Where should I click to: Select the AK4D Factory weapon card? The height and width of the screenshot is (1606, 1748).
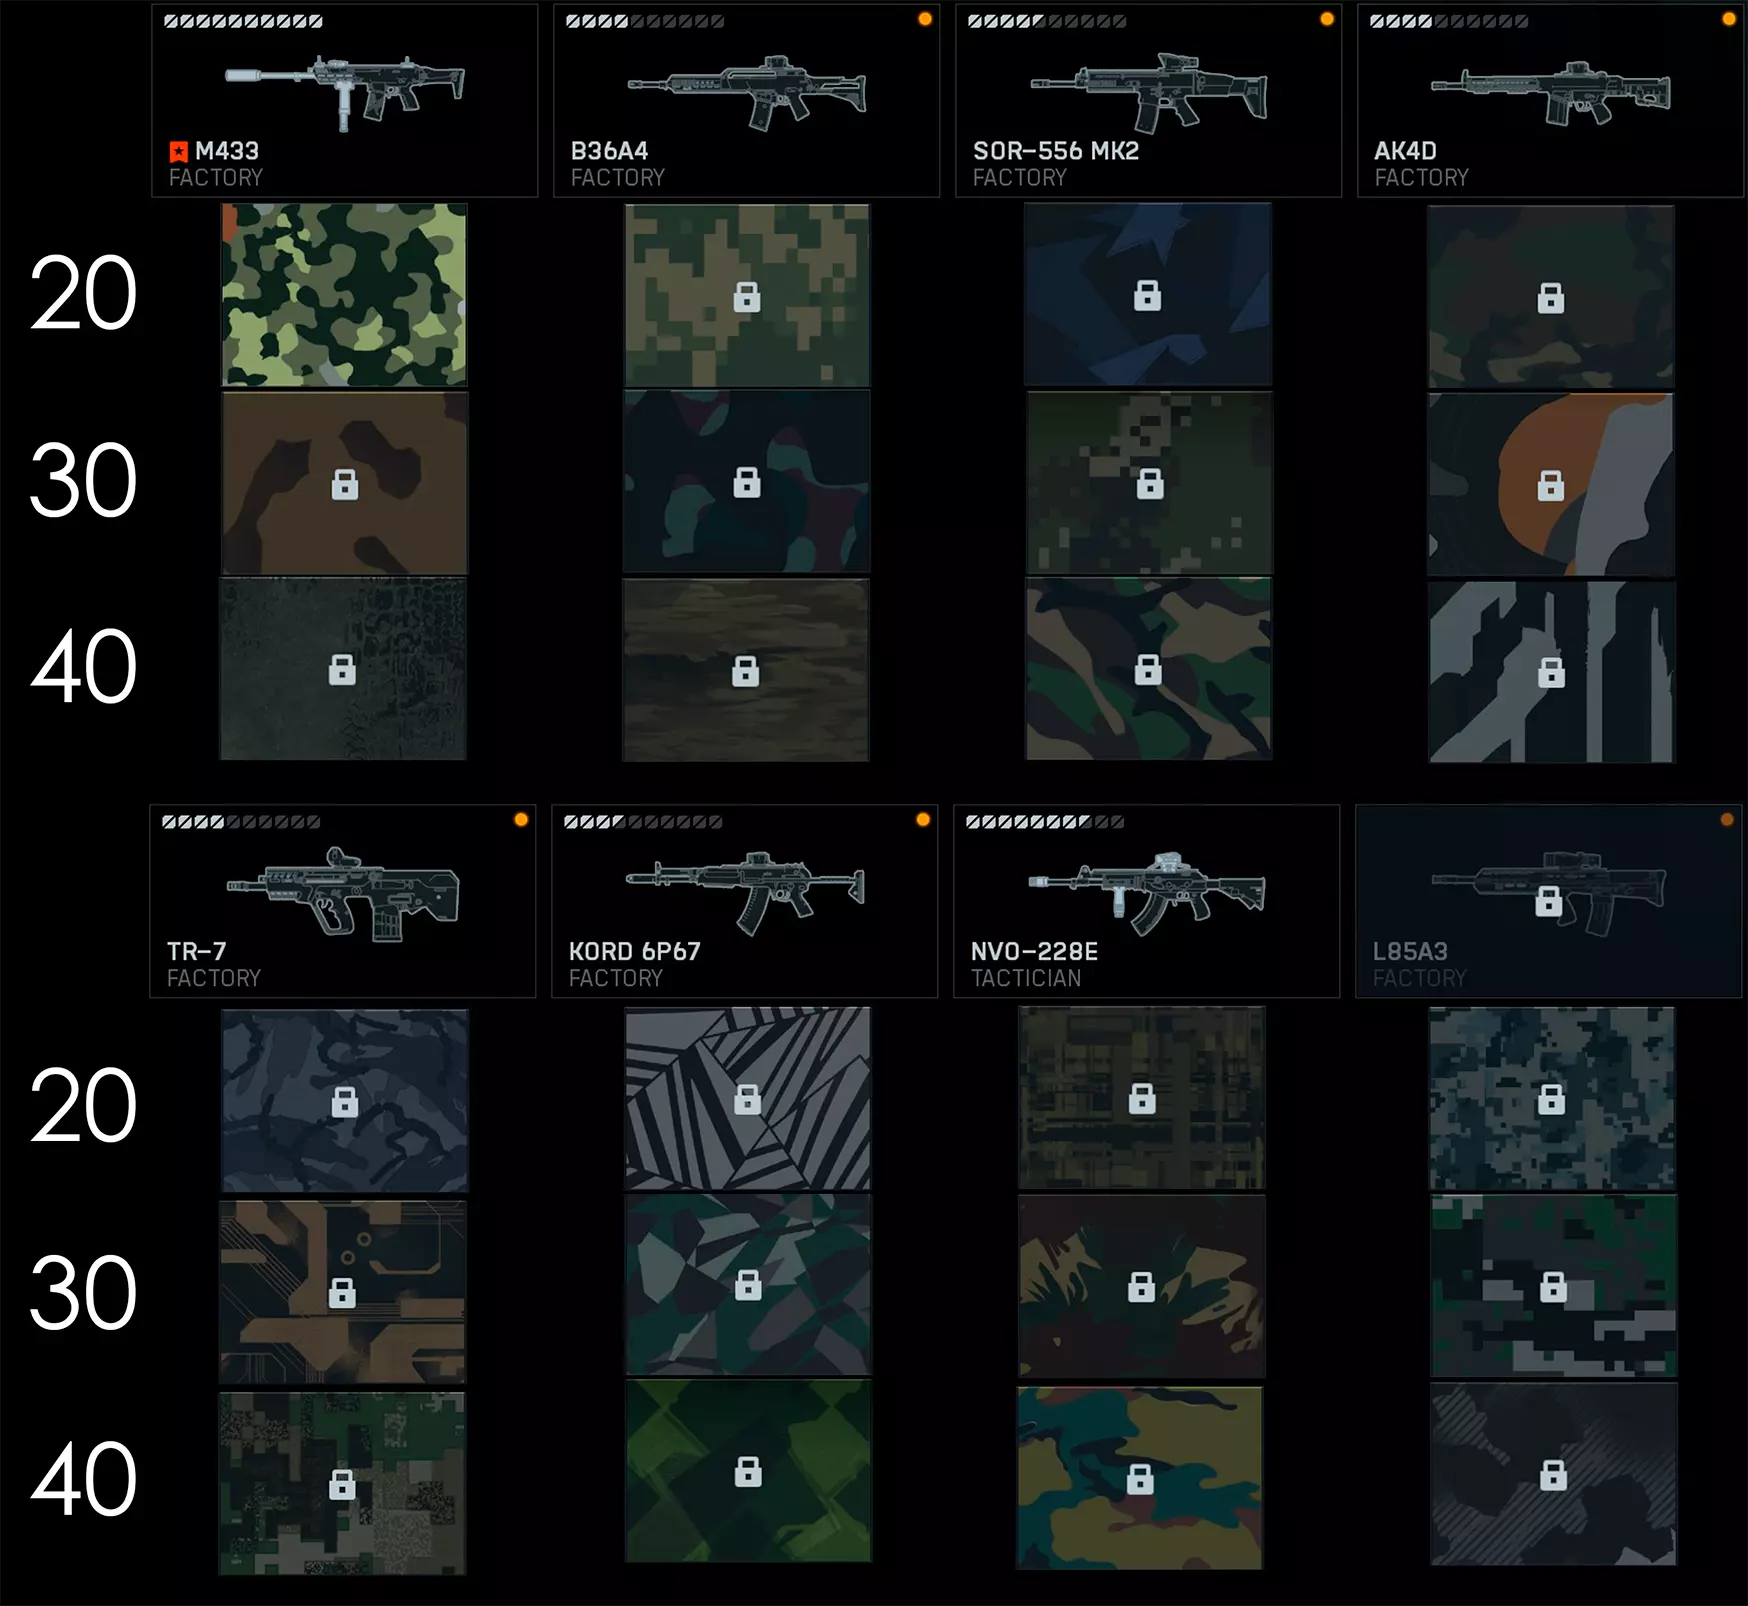pos(1551,100)
